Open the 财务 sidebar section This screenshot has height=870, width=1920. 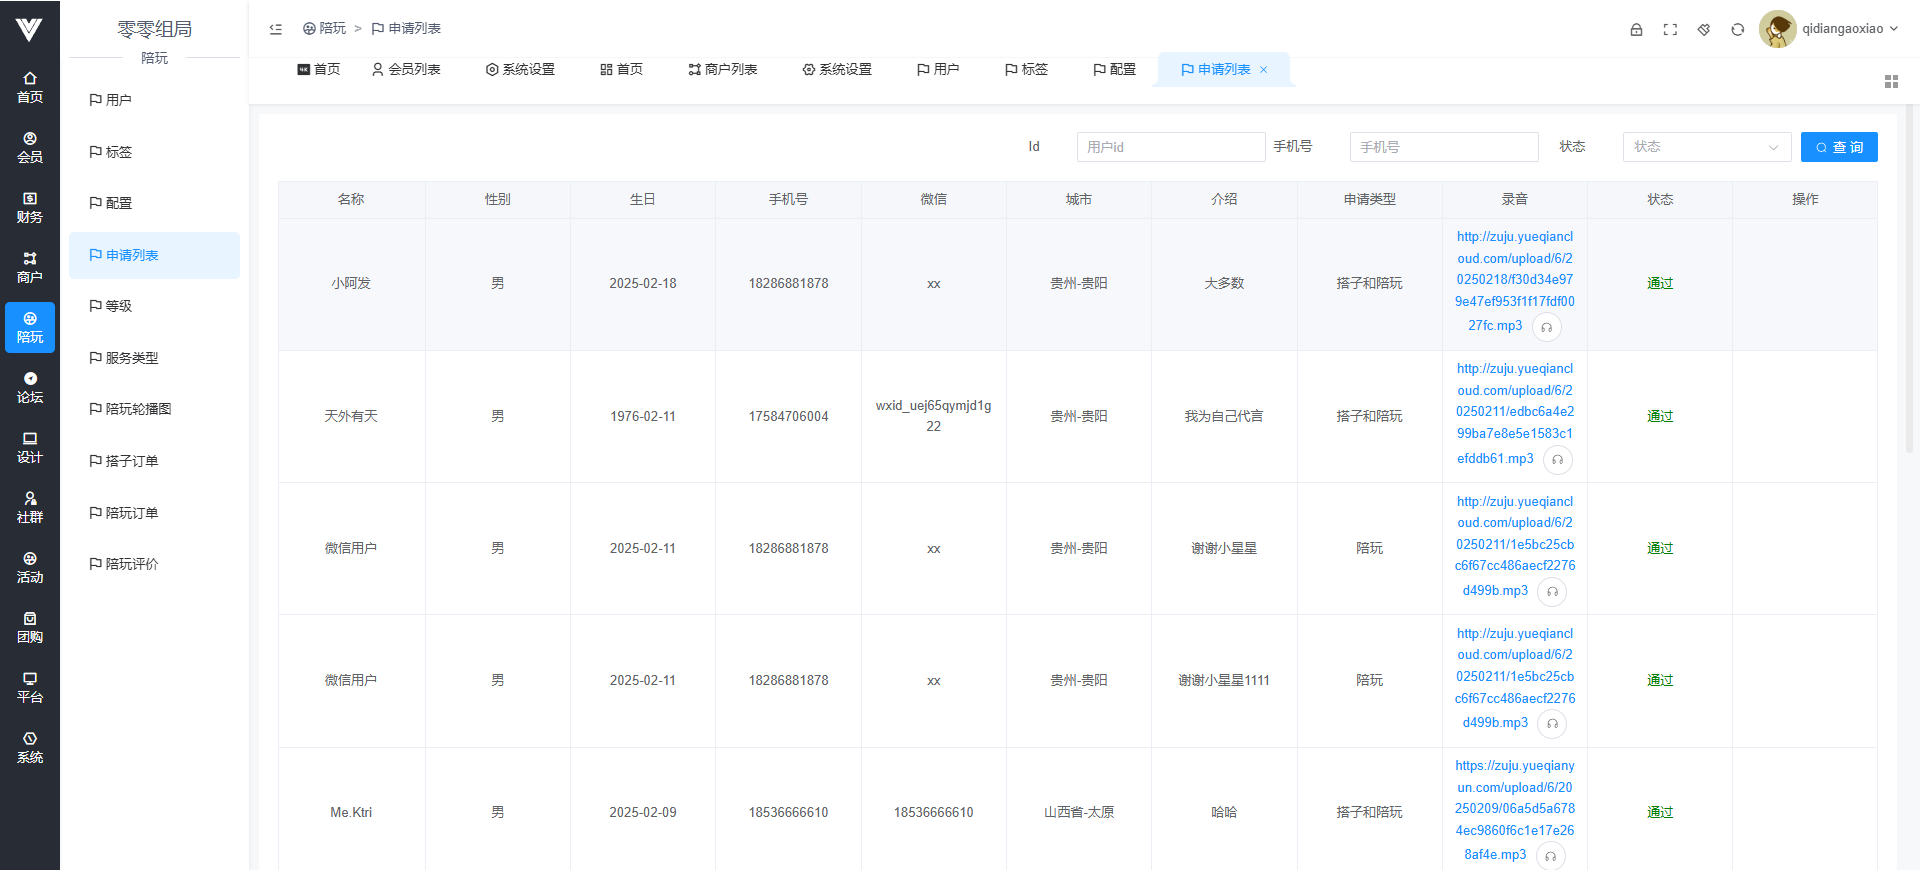[x=30, y=208]
